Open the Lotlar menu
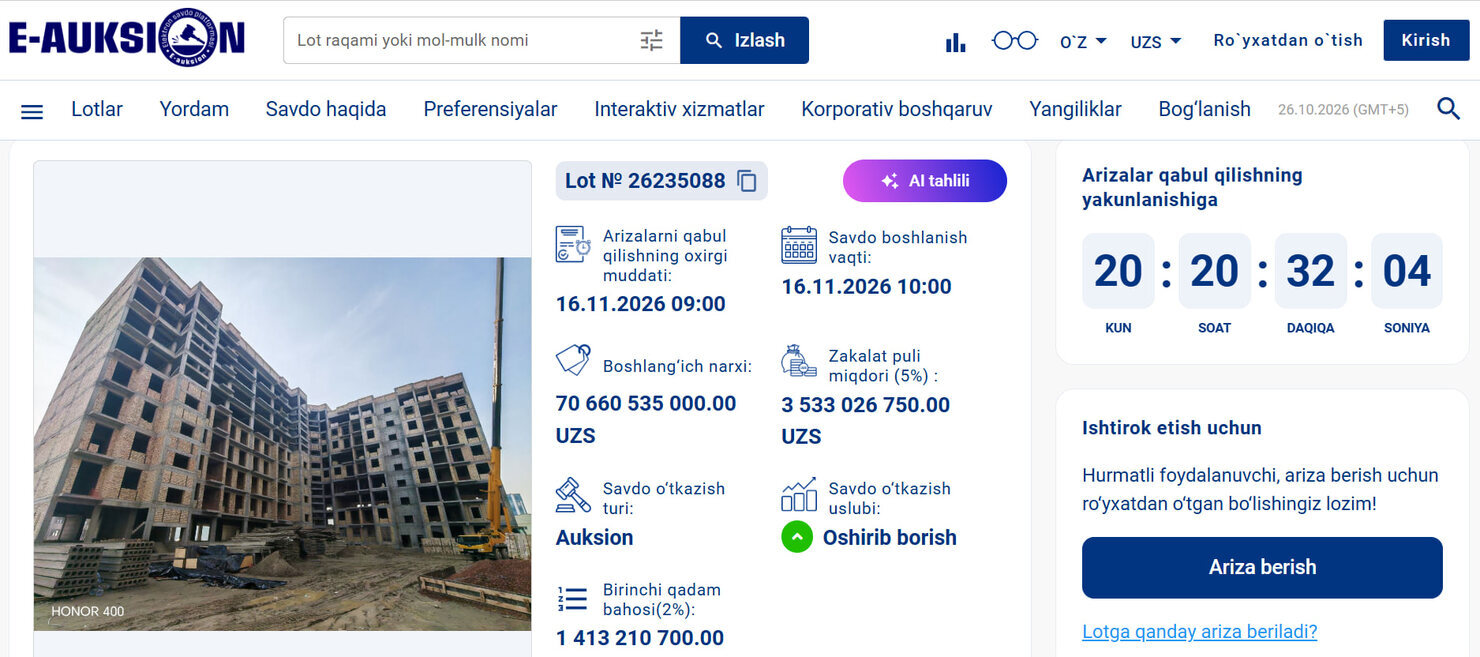1480x657 pixels. (x=97, y=109)
